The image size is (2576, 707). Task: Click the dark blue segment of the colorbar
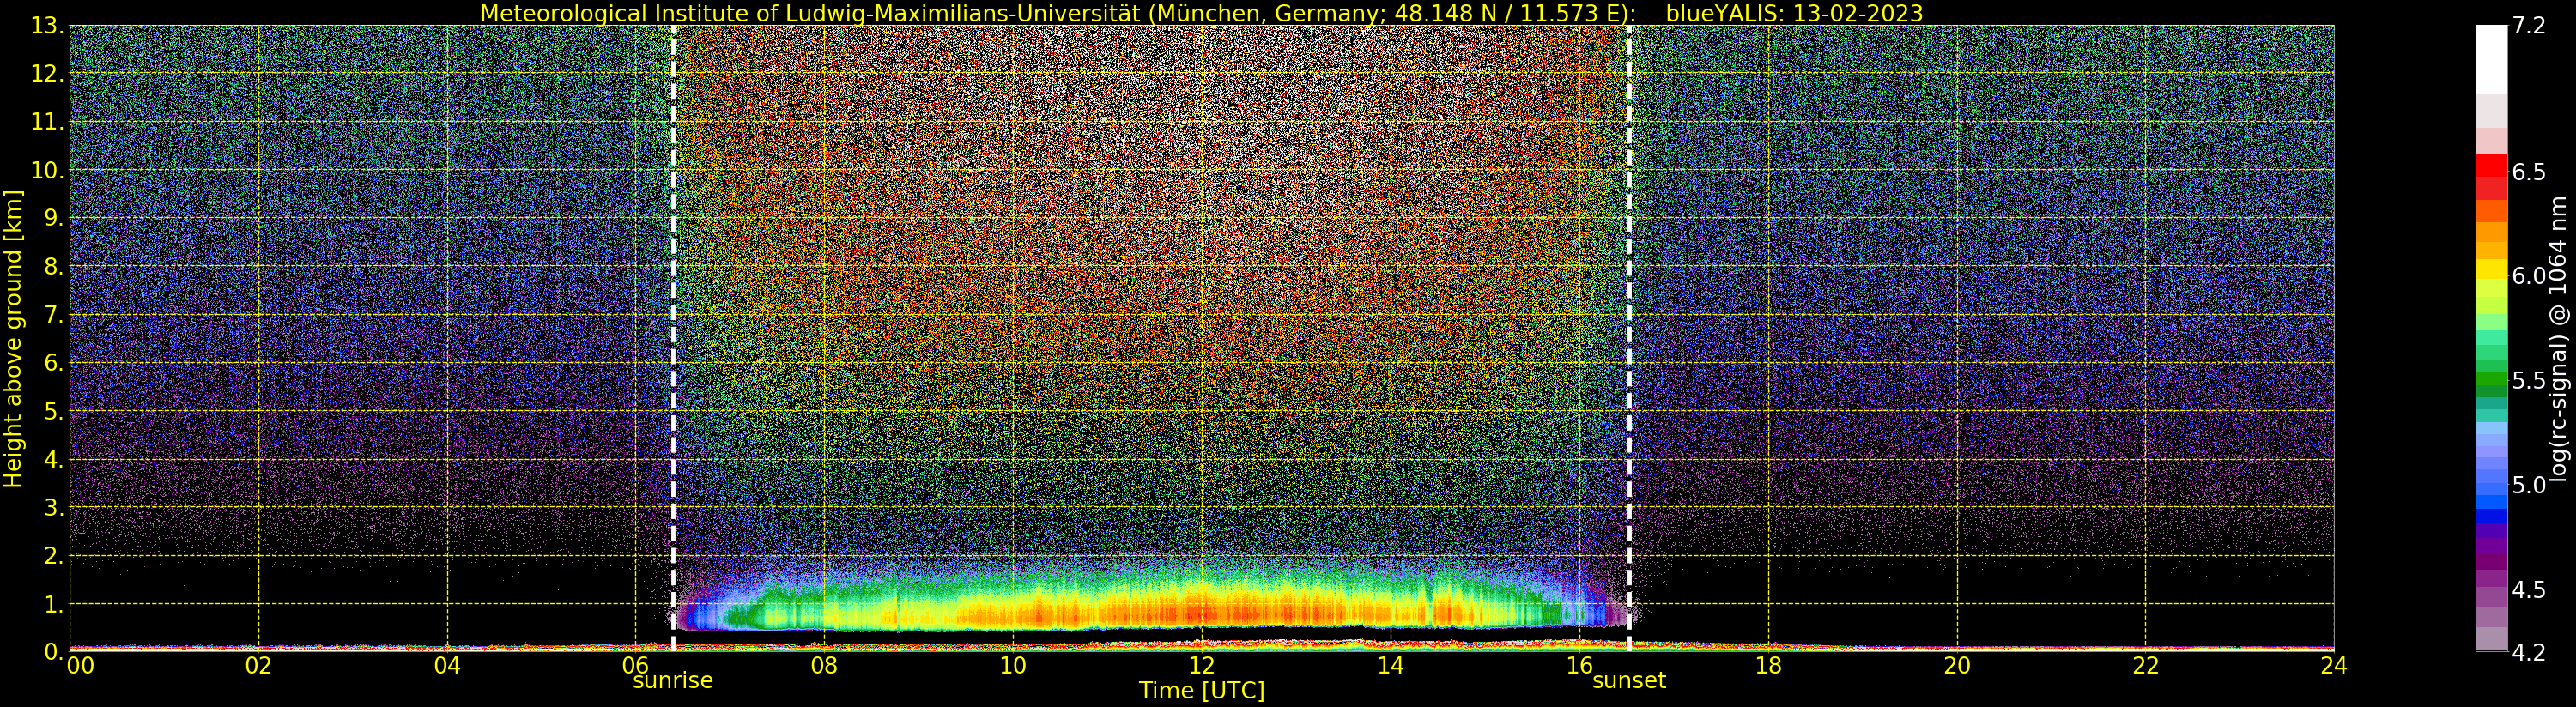2491,517
